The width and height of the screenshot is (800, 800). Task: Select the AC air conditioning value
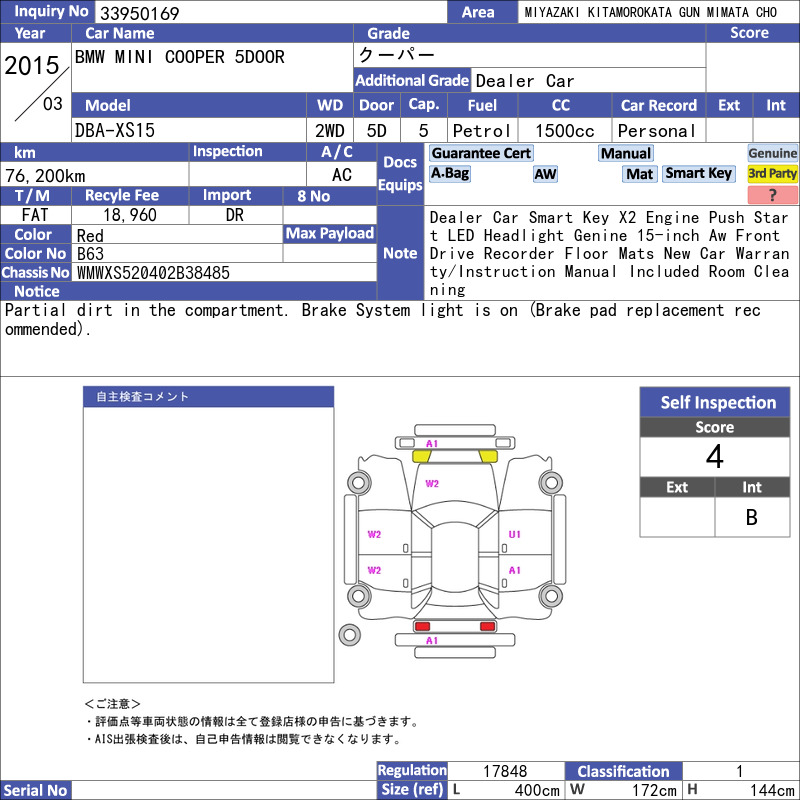(342, 175)
